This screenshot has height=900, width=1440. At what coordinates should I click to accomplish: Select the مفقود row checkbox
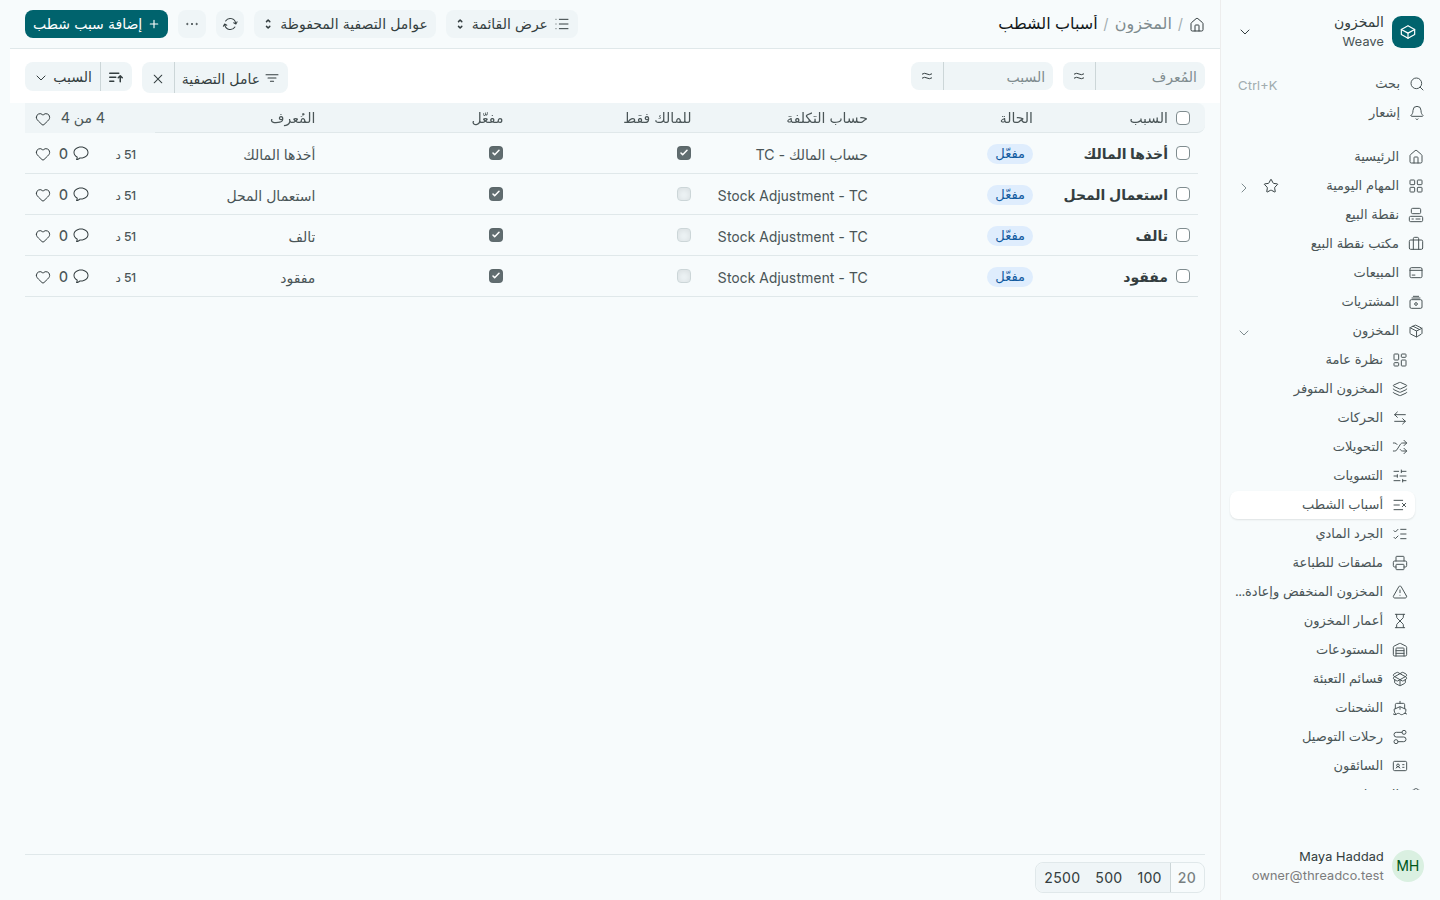1183,276
